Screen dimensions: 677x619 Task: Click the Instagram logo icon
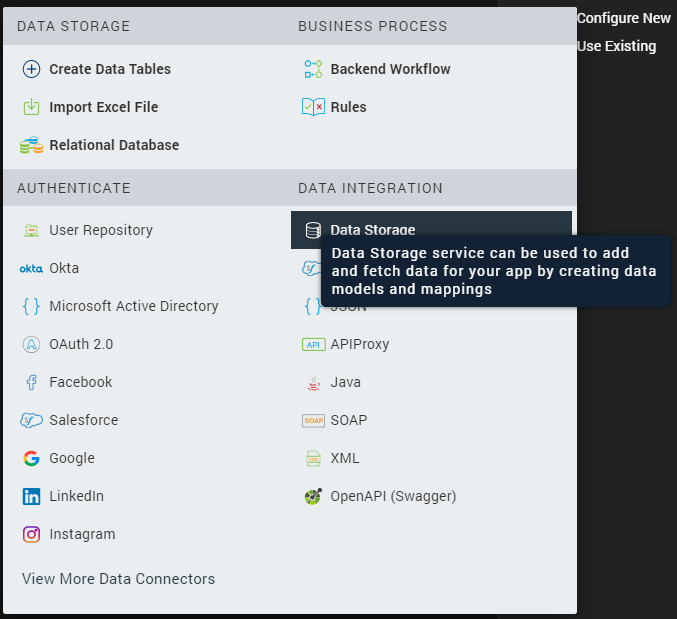(x=31, y=534)
